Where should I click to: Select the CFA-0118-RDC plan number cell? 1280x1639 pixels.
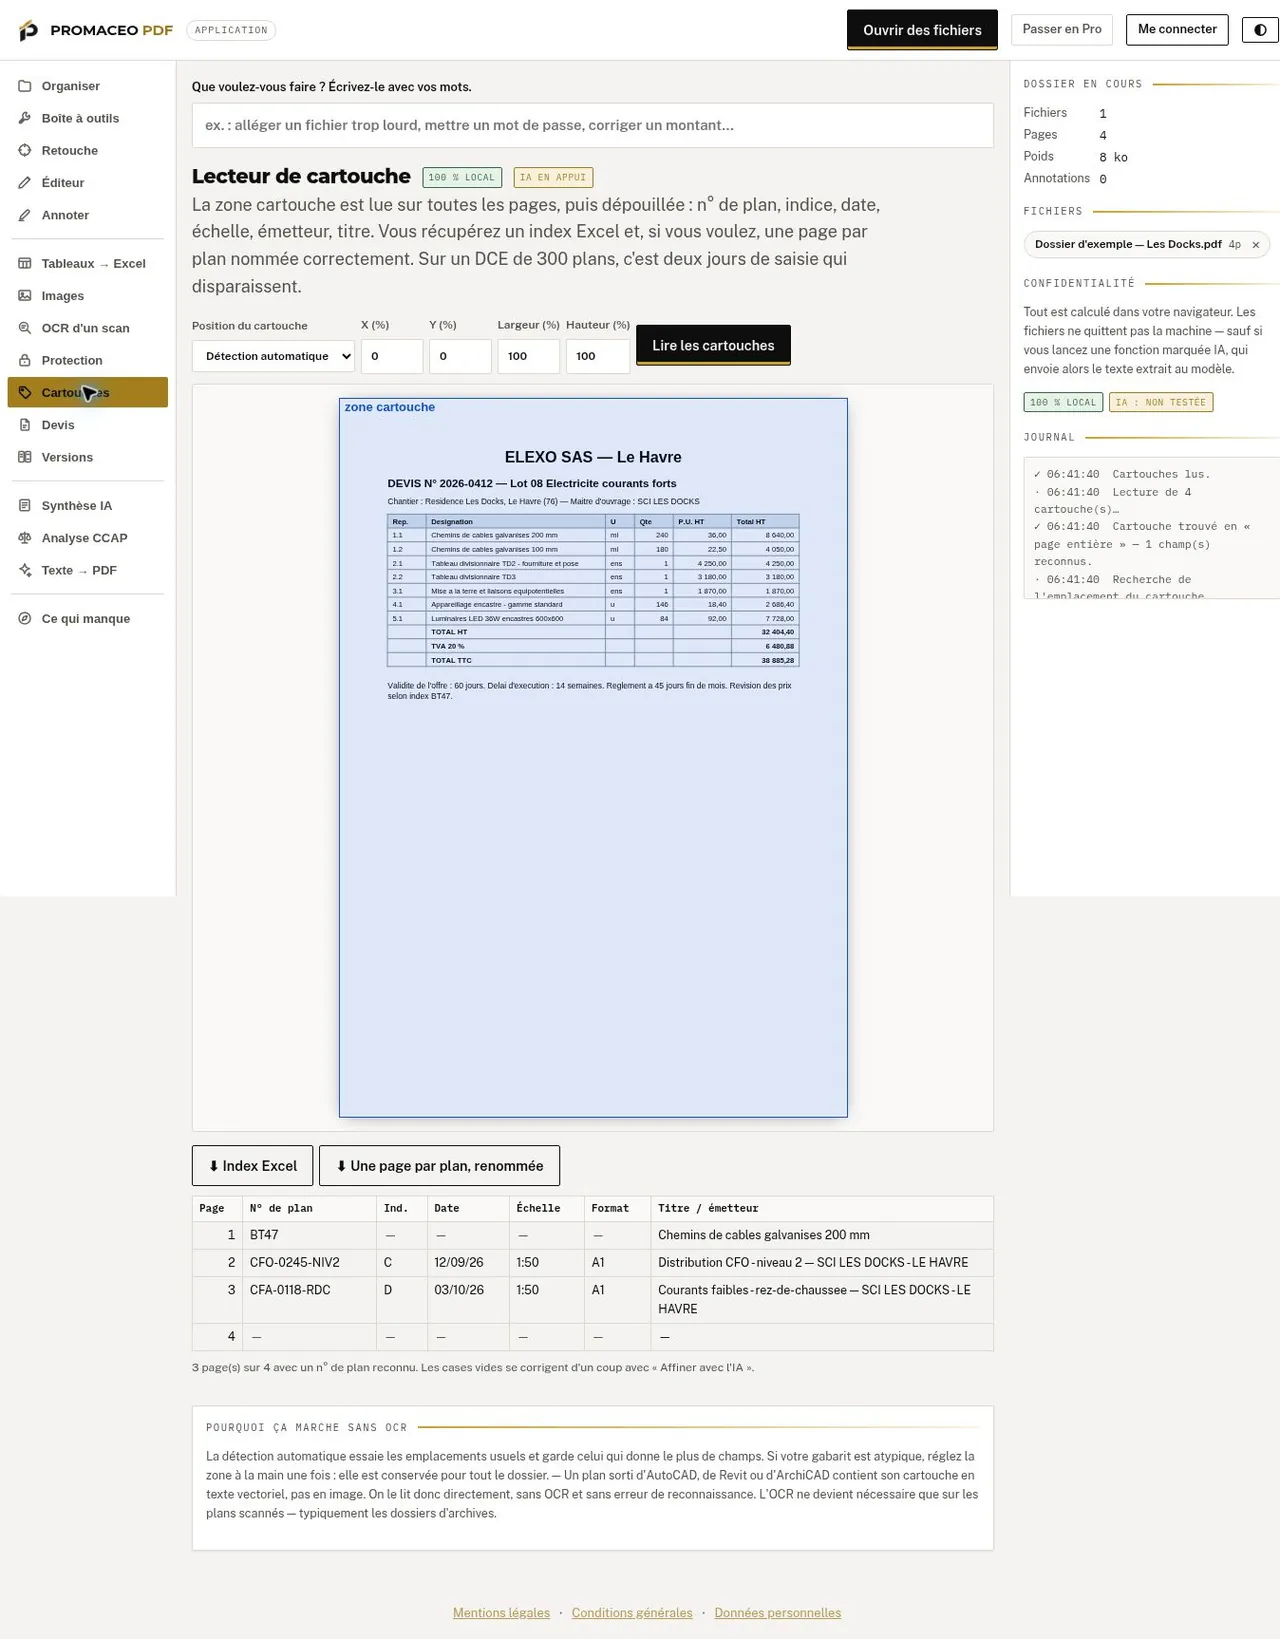pyautogui.click(x=310, y=1299)
